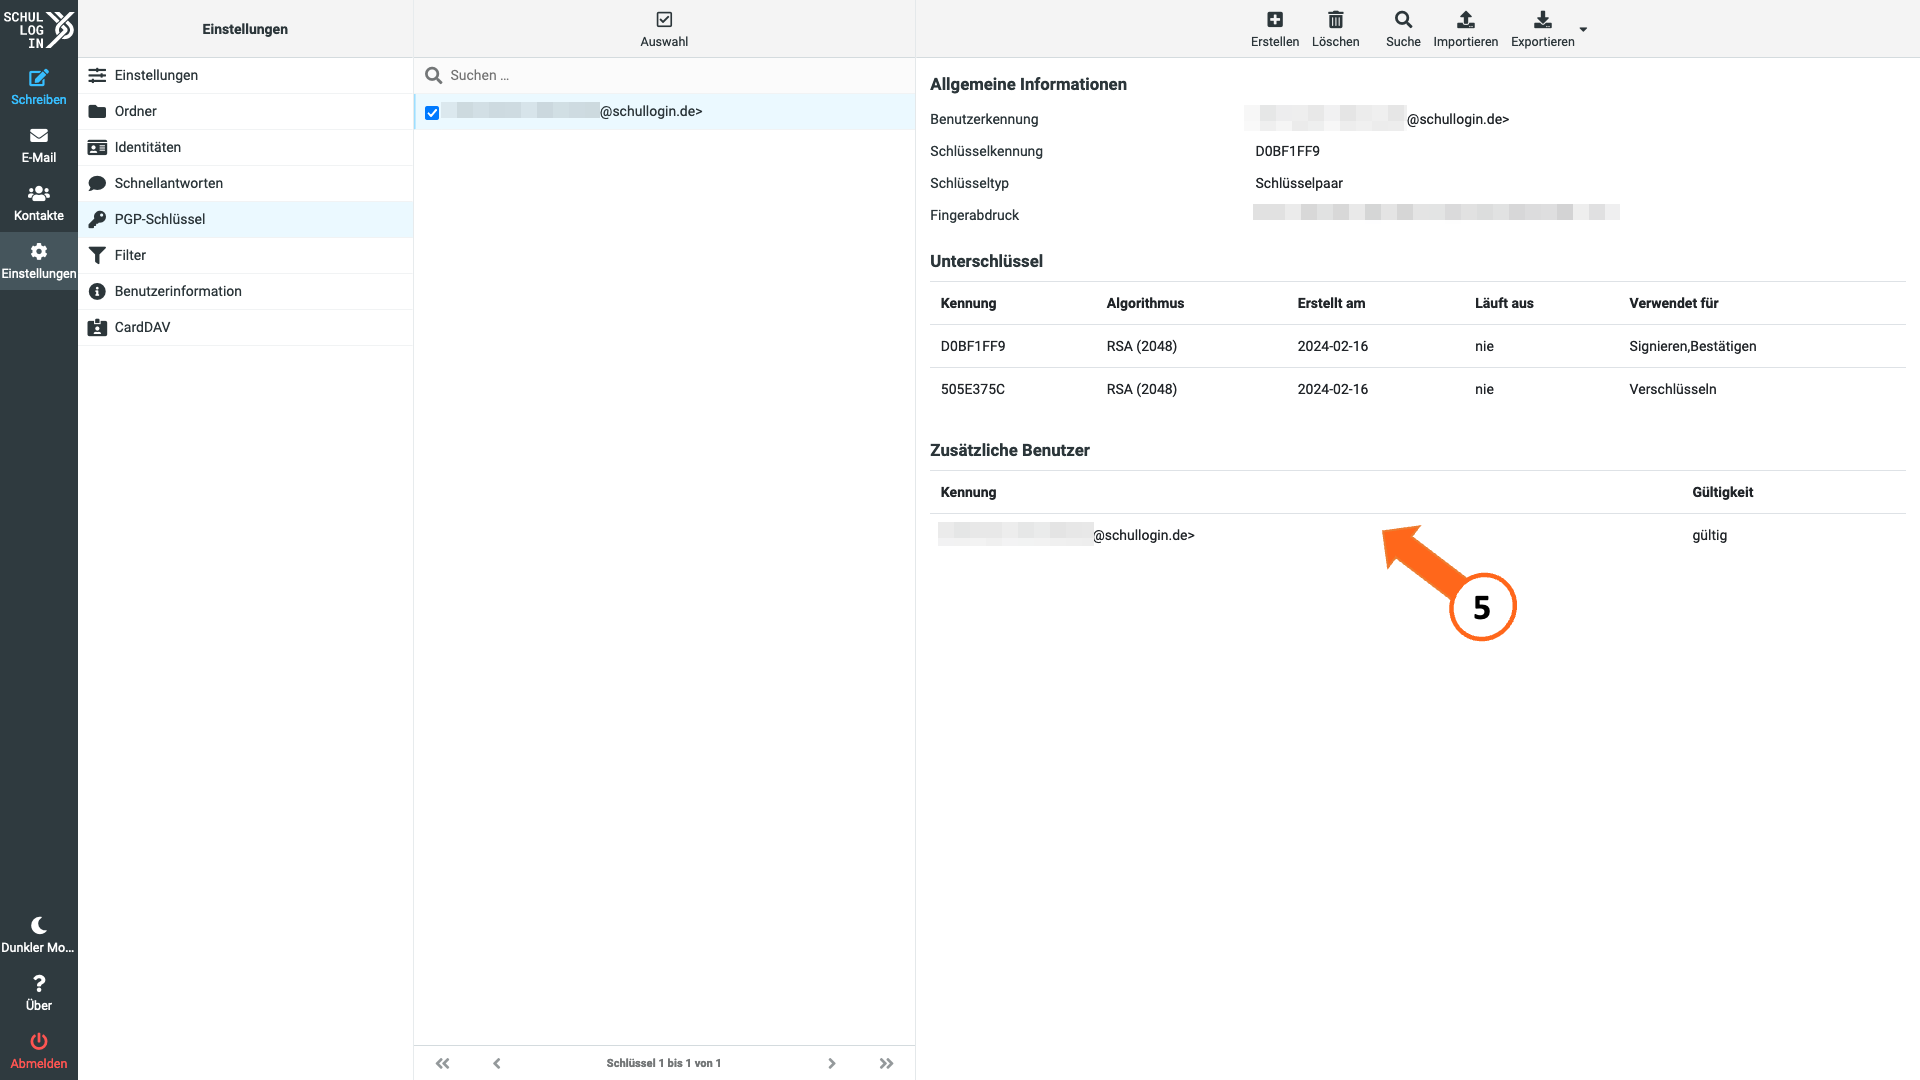Click subkey ID D0BF1FF9 in Unterschlüssel table
The width and height of the screenshot is (1920, 1080).
click(x=973, y=346)
